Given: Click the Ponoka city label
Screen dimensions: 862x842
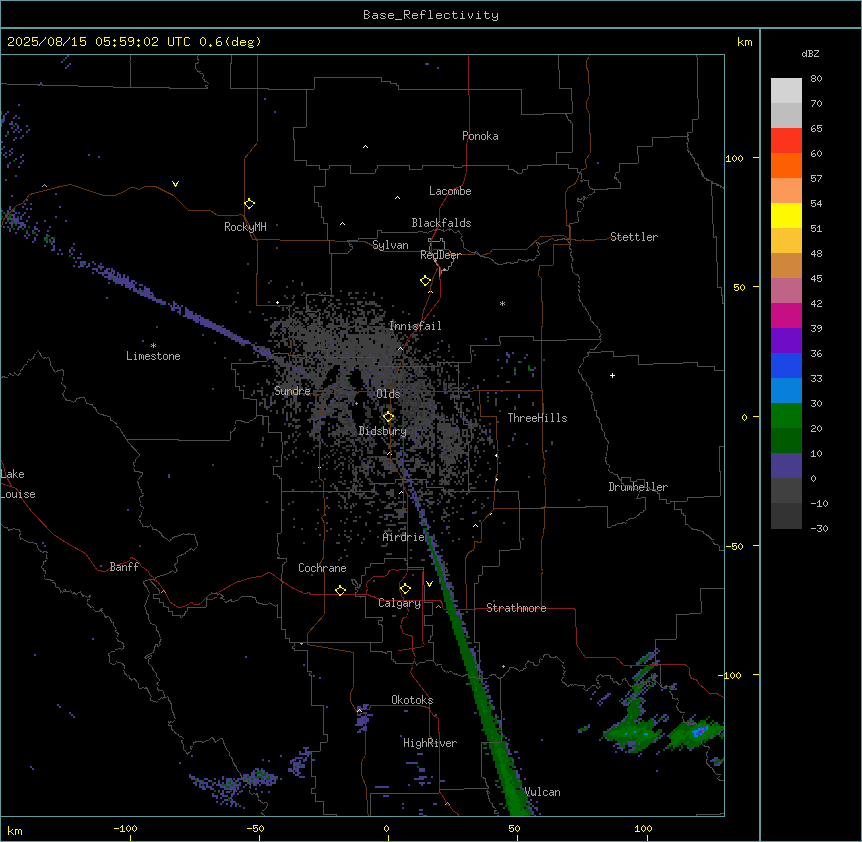Looking at the screenshot, I should pos(480,136).
